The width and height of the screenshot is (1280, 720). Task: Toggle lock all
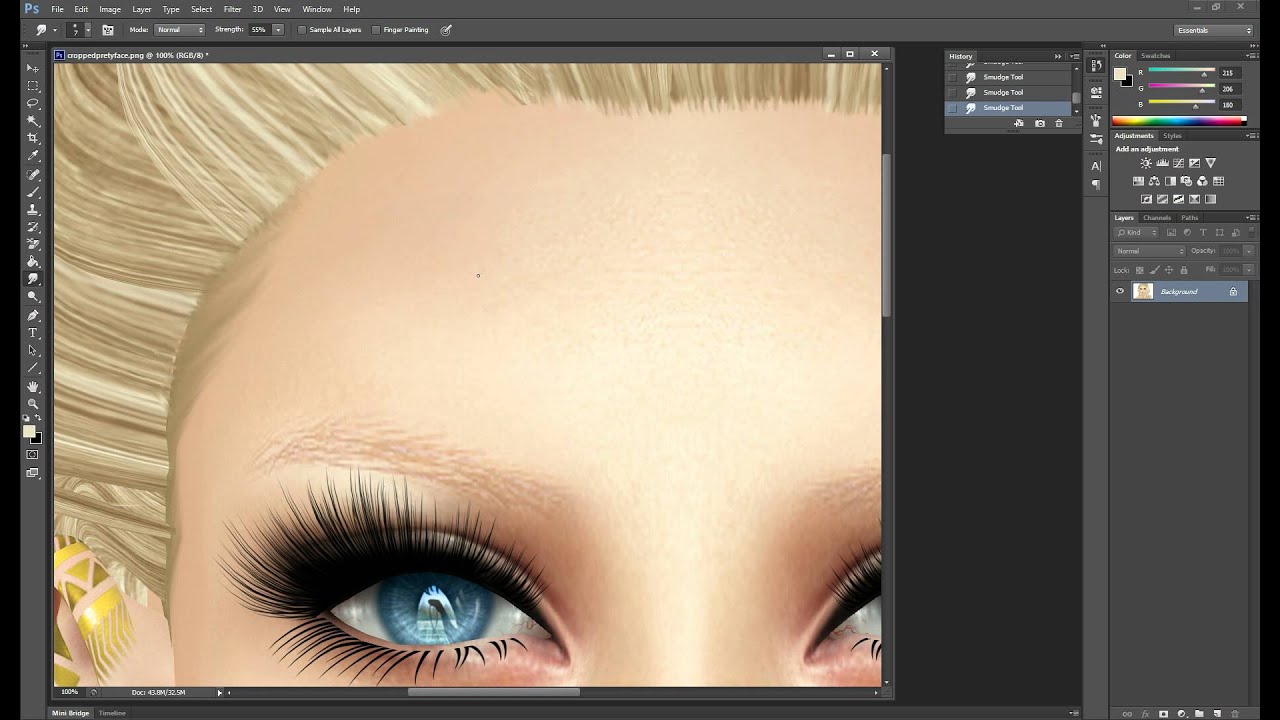point(1184,270)
